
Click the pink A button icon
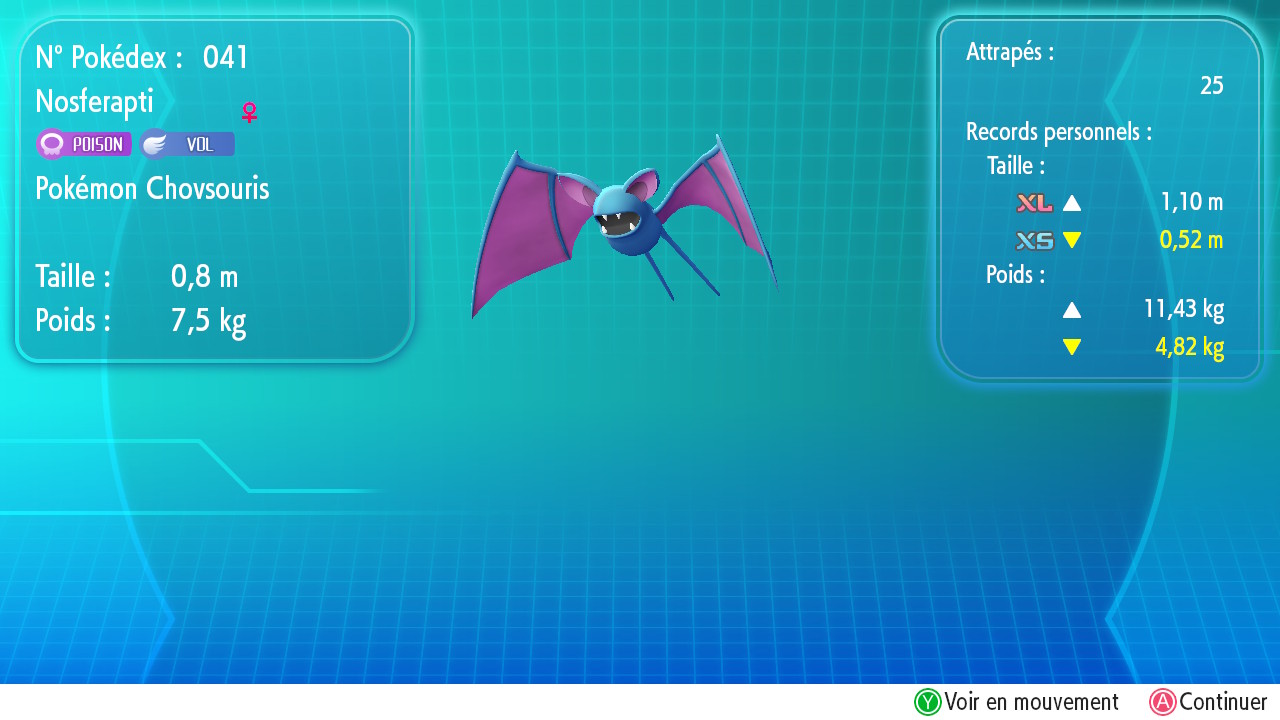[1162, 702]
